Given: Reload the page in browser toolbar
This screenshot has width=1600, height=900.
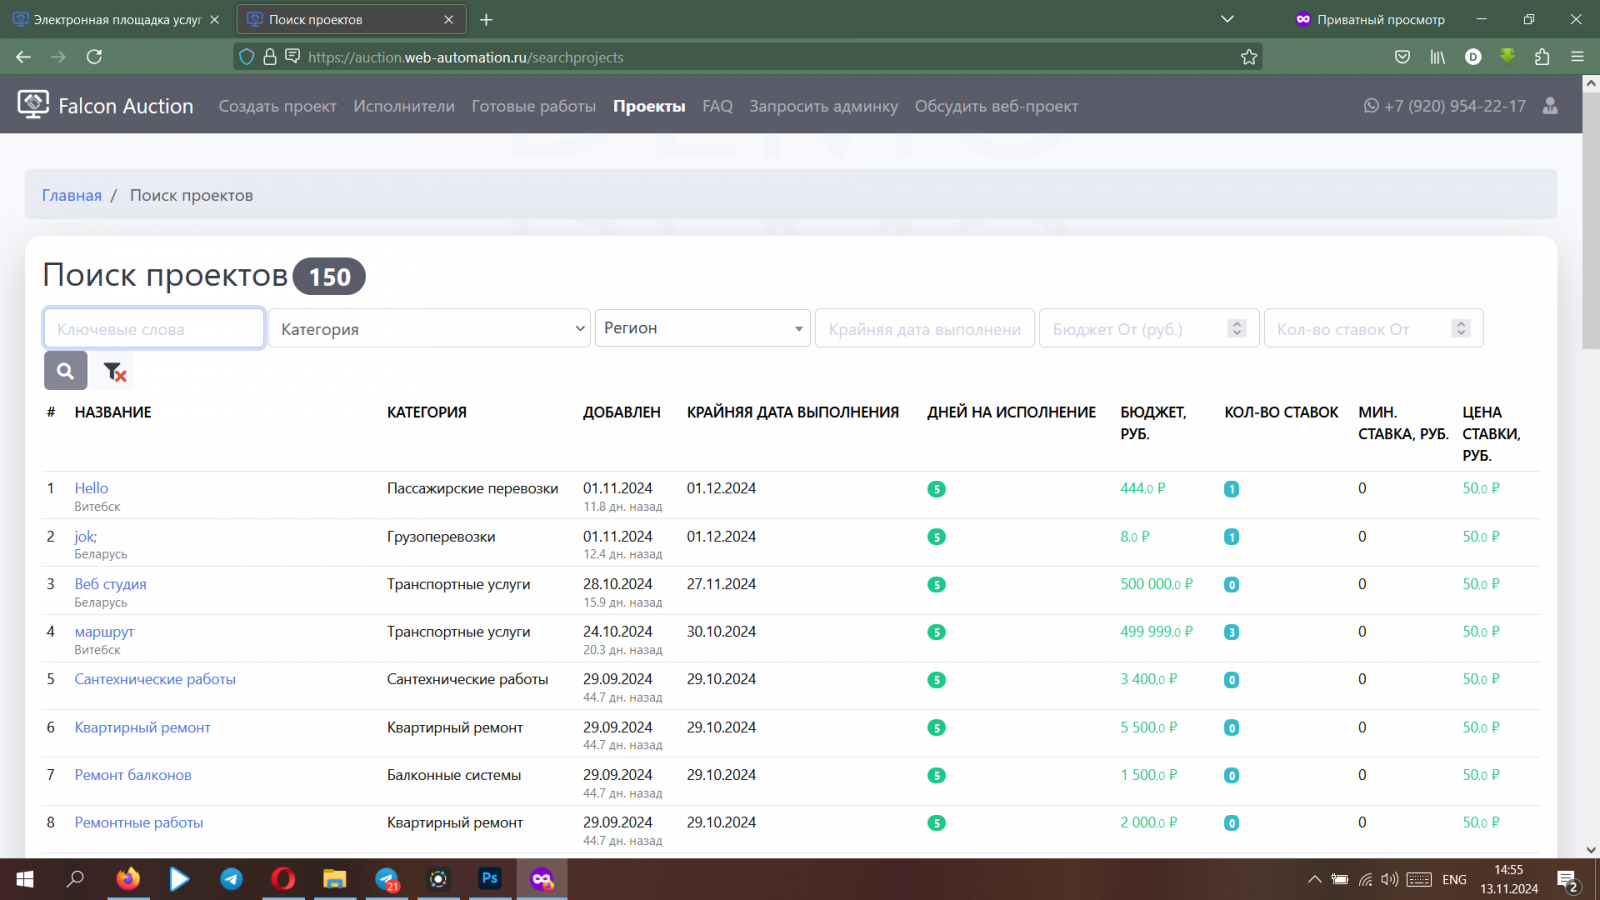Looking at the screenshot, I should point(94,57).
